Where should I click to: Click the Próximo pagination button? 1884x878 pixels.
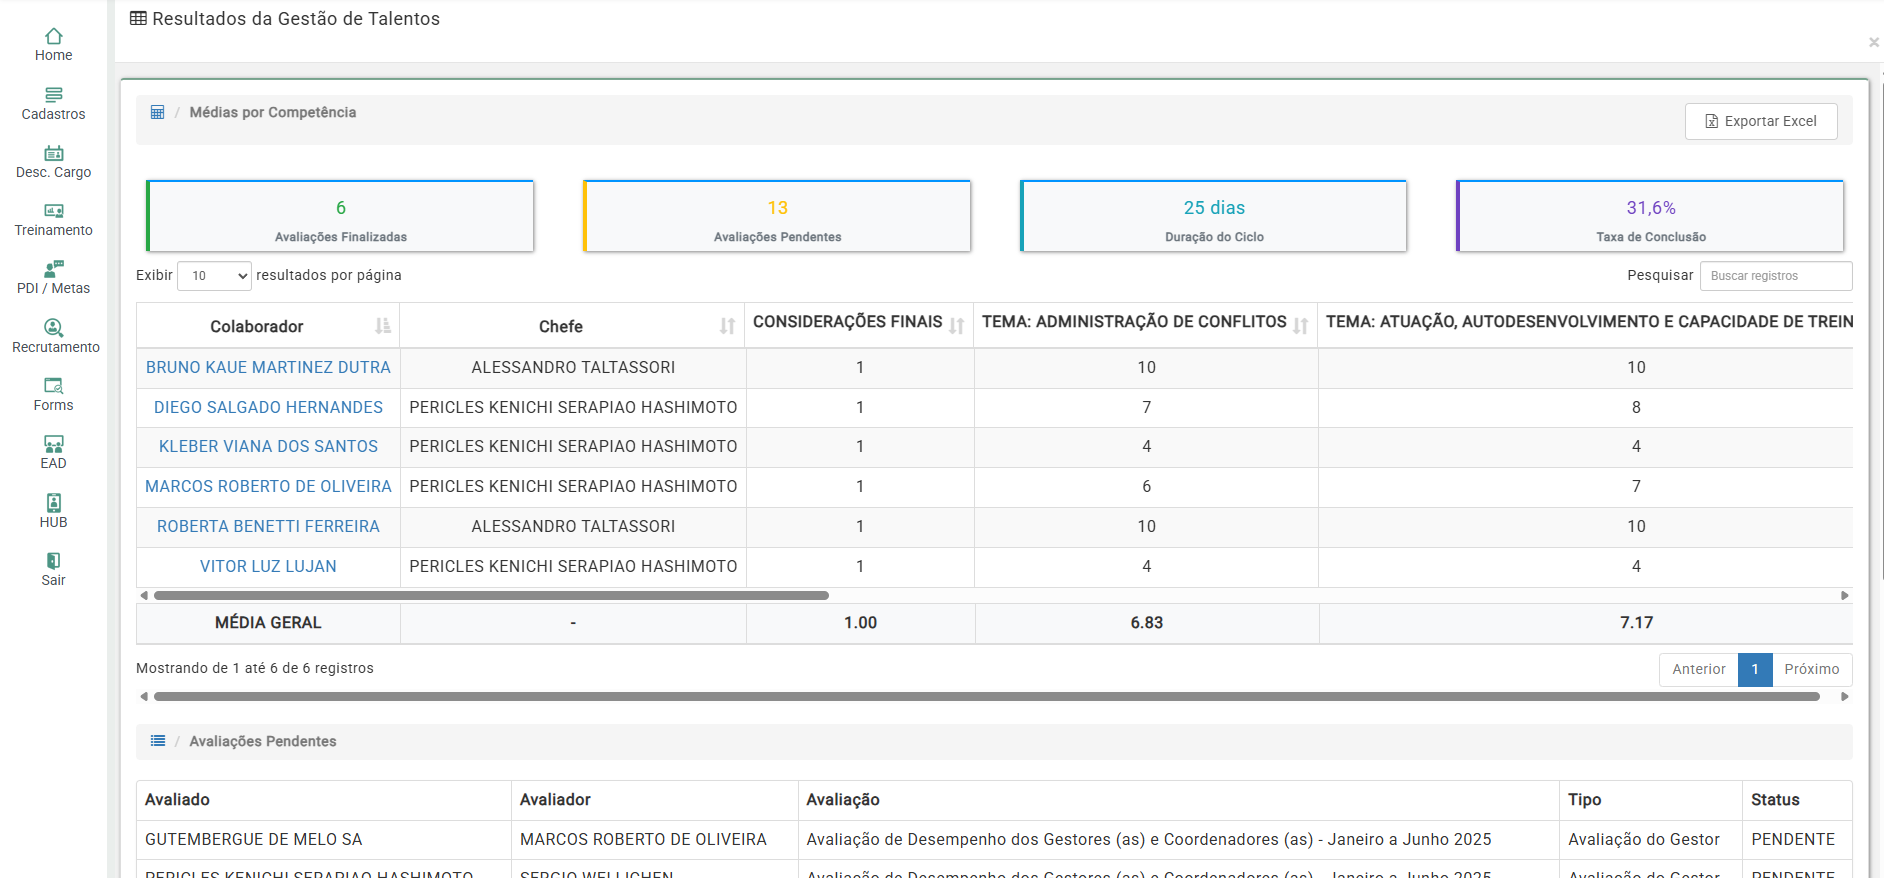[1811, 670]
